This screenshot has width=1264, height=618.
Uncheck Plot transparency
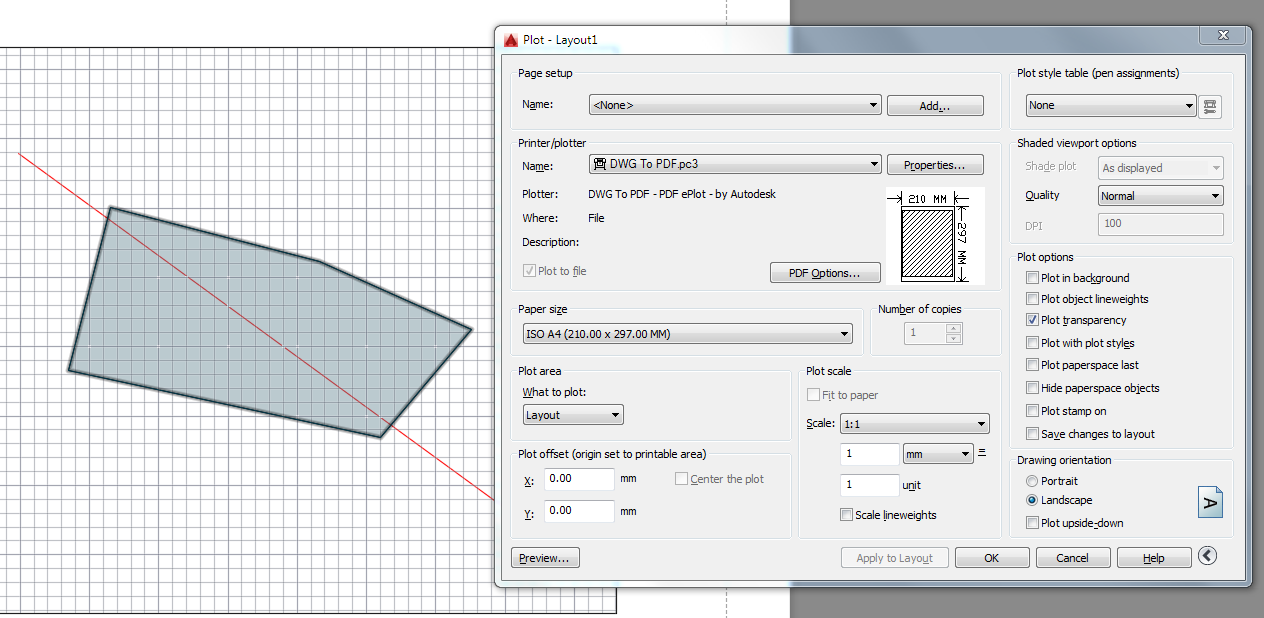click(x=1032, y=320)
